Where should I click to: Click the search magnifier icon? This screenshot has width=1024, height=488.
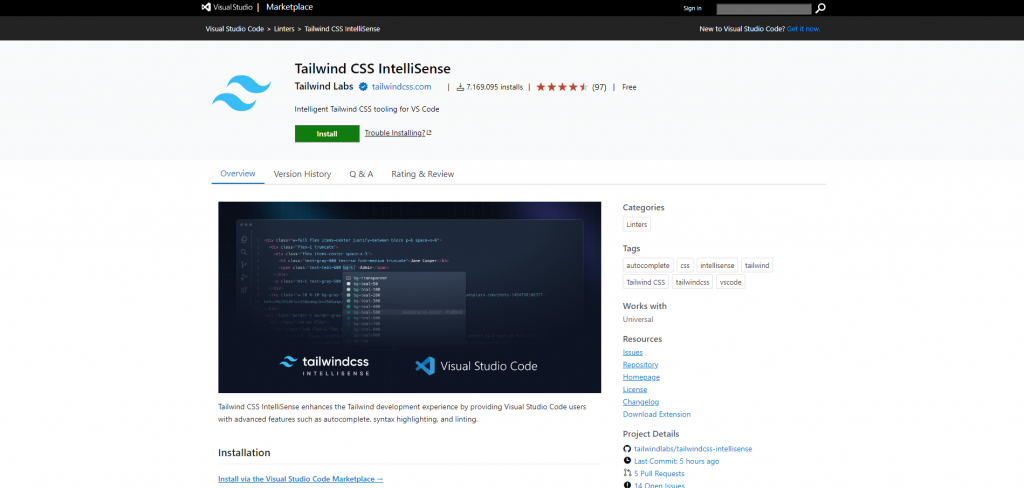[x=820, y=8]
